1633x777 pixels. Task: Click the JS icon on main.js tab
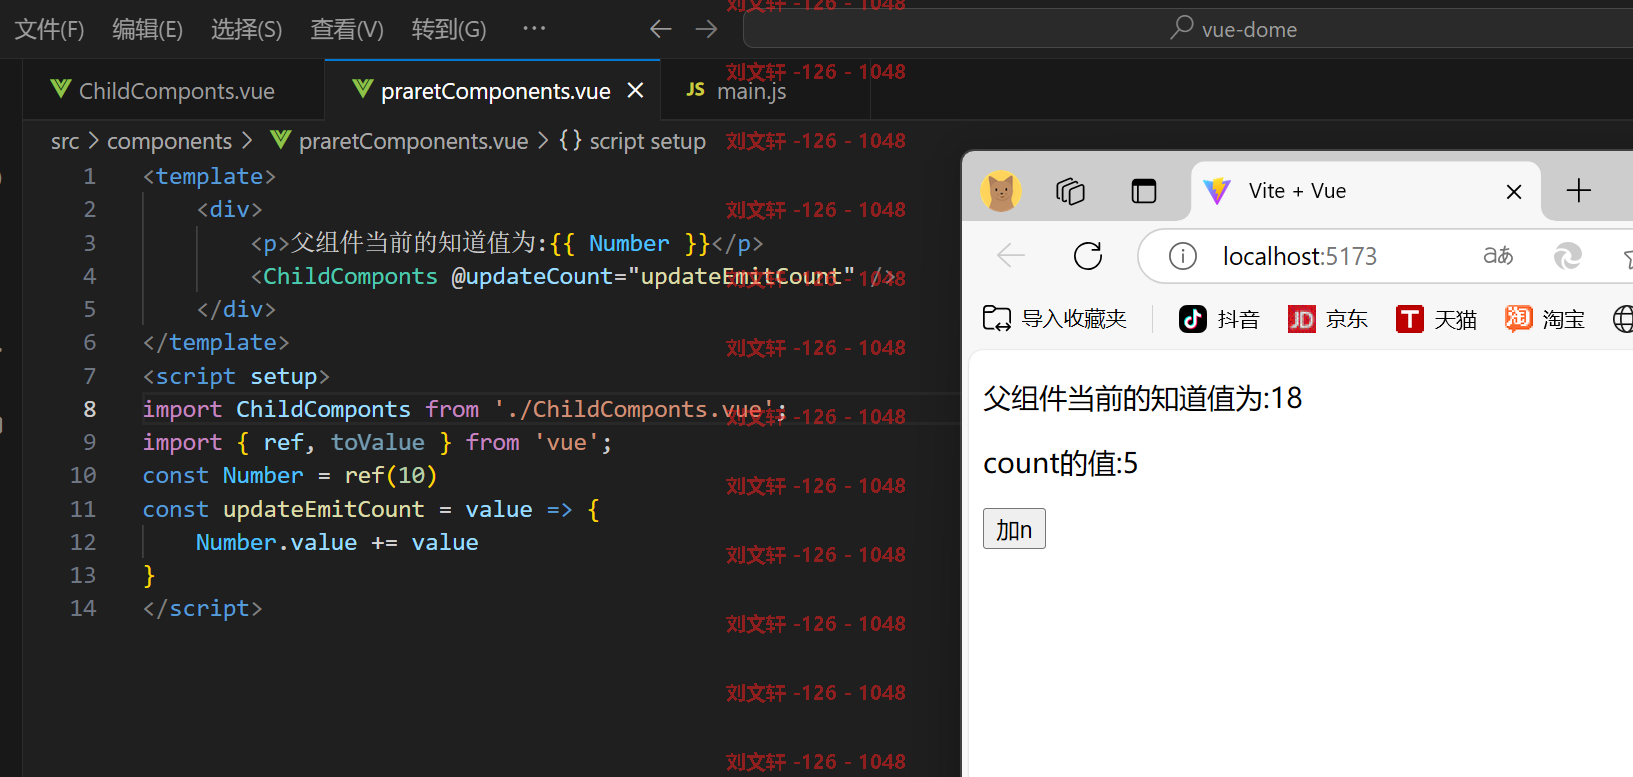(x=695, y=89)
